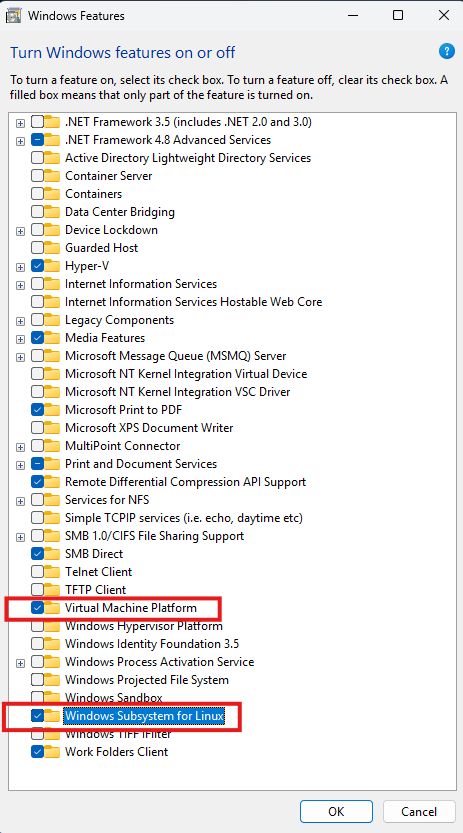Enable the Windows Sandbox checkbox
463x833 pixels.
pos(37,698)
